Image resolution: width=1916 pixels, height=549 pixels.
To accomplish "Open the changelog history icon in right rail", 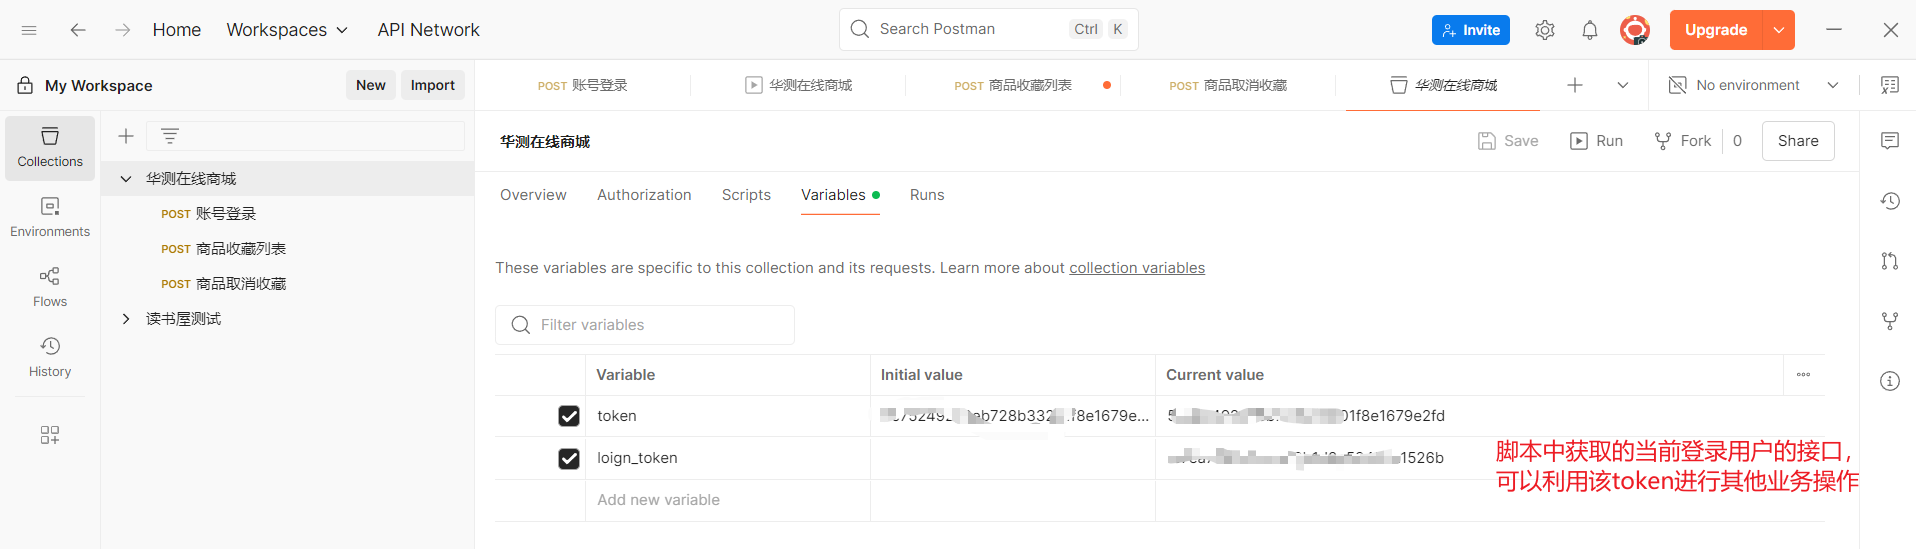I will (x=1889, y=201).
